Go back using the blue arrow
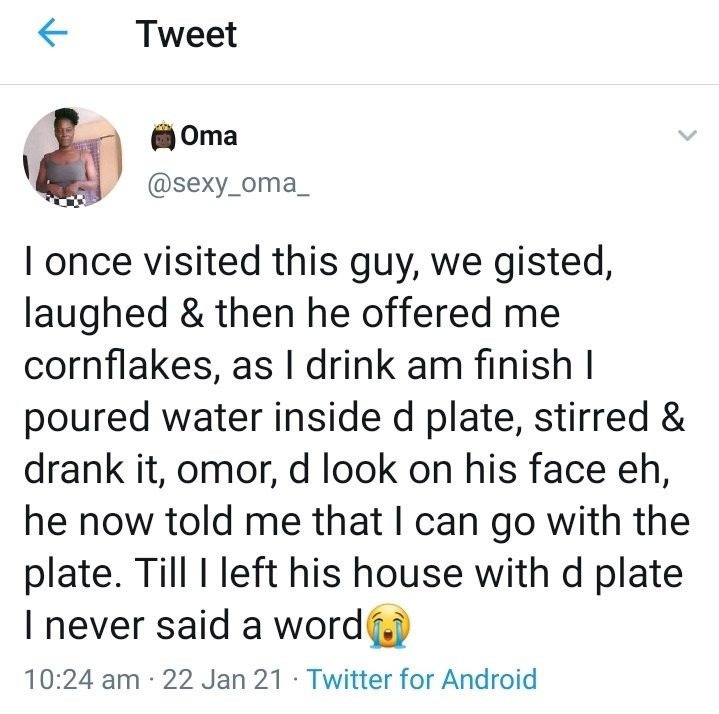This screenshot has width=719, height=714. click(x=53, y=33)
